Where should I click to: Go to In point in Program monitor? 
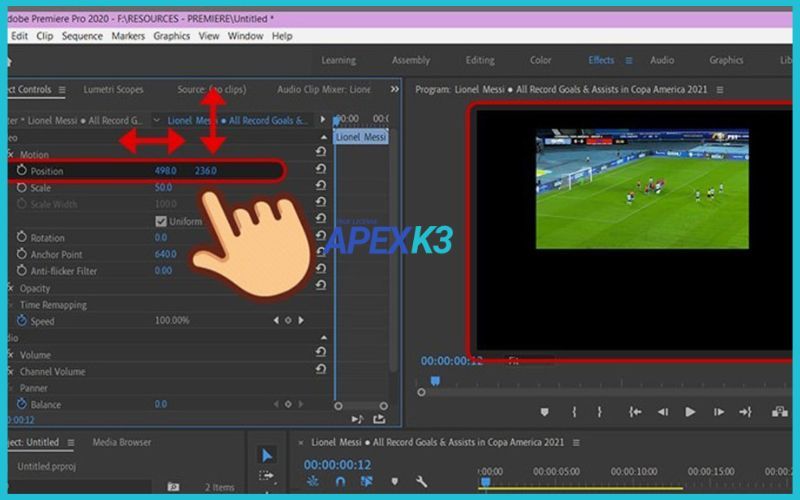click(x=635, y=412)
